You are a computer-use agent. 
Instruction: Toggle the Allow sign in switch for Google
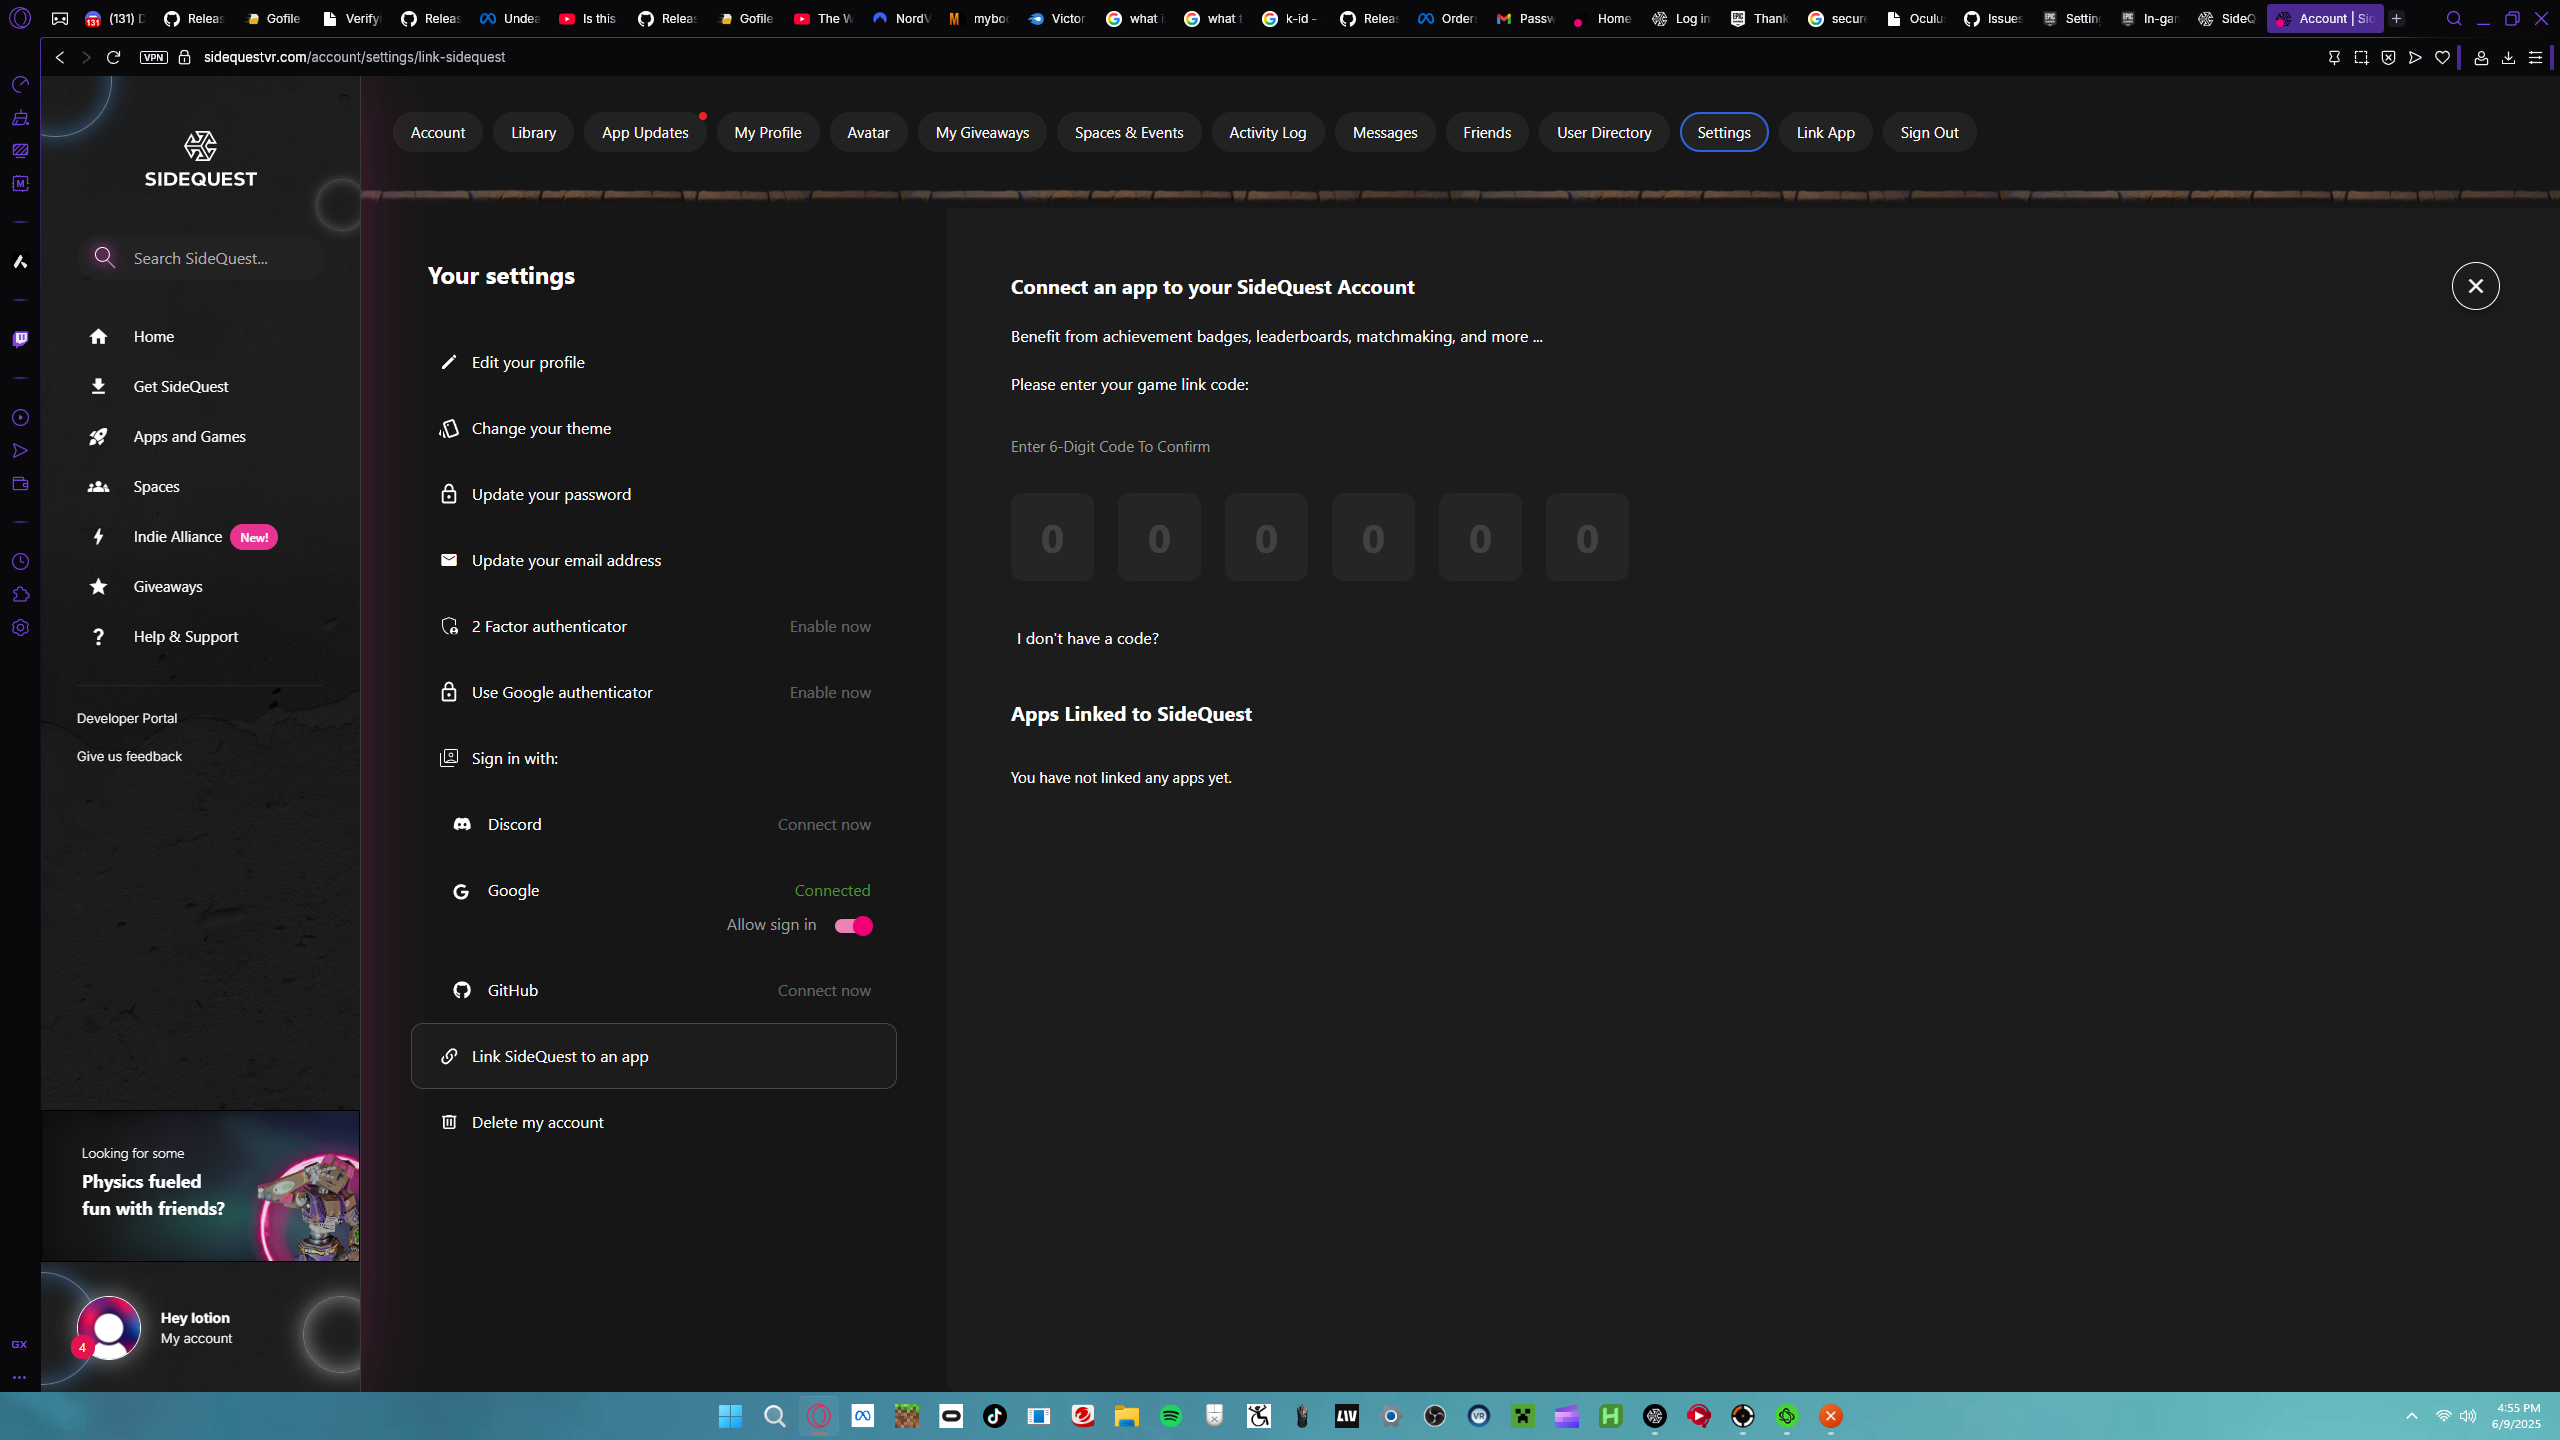(854, 926)
